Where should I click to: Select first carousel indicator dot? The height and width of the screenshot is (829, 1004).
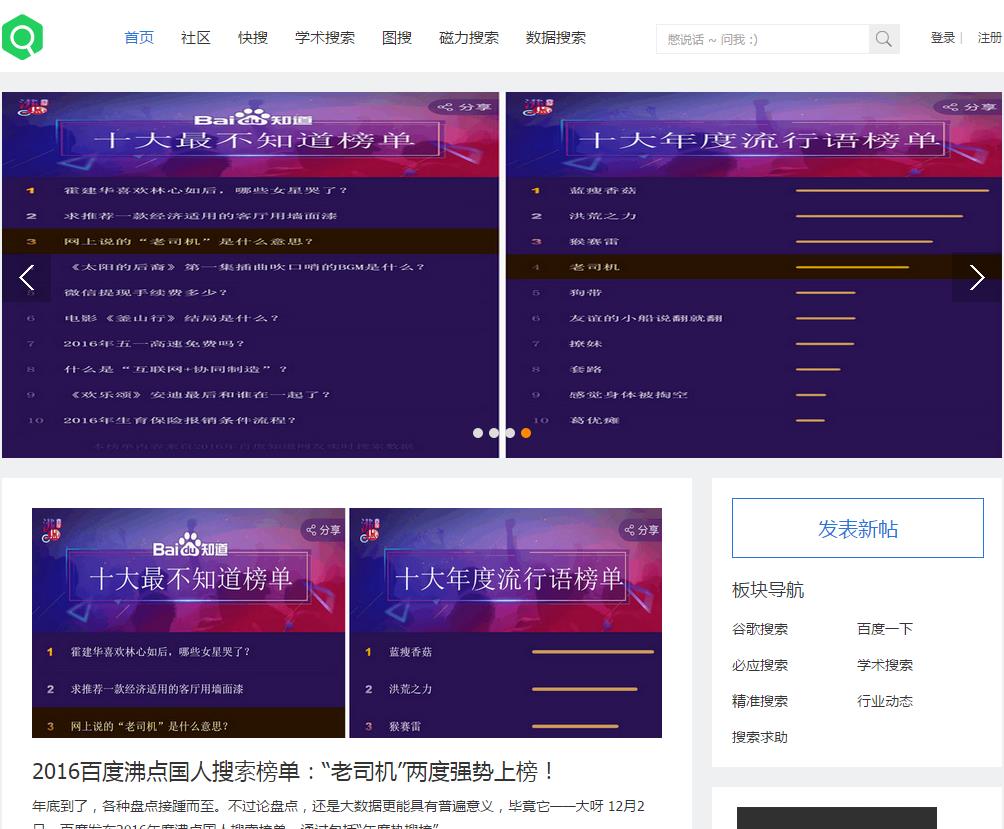point(478,433)
